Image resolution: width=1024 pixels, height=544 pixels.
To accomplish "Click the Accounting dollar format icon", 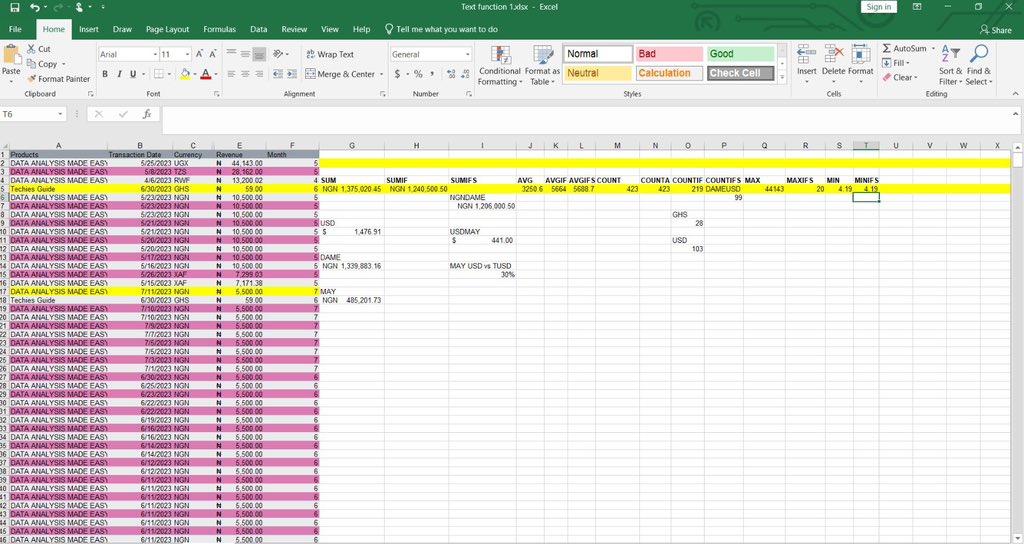I will tap(397, 74).
